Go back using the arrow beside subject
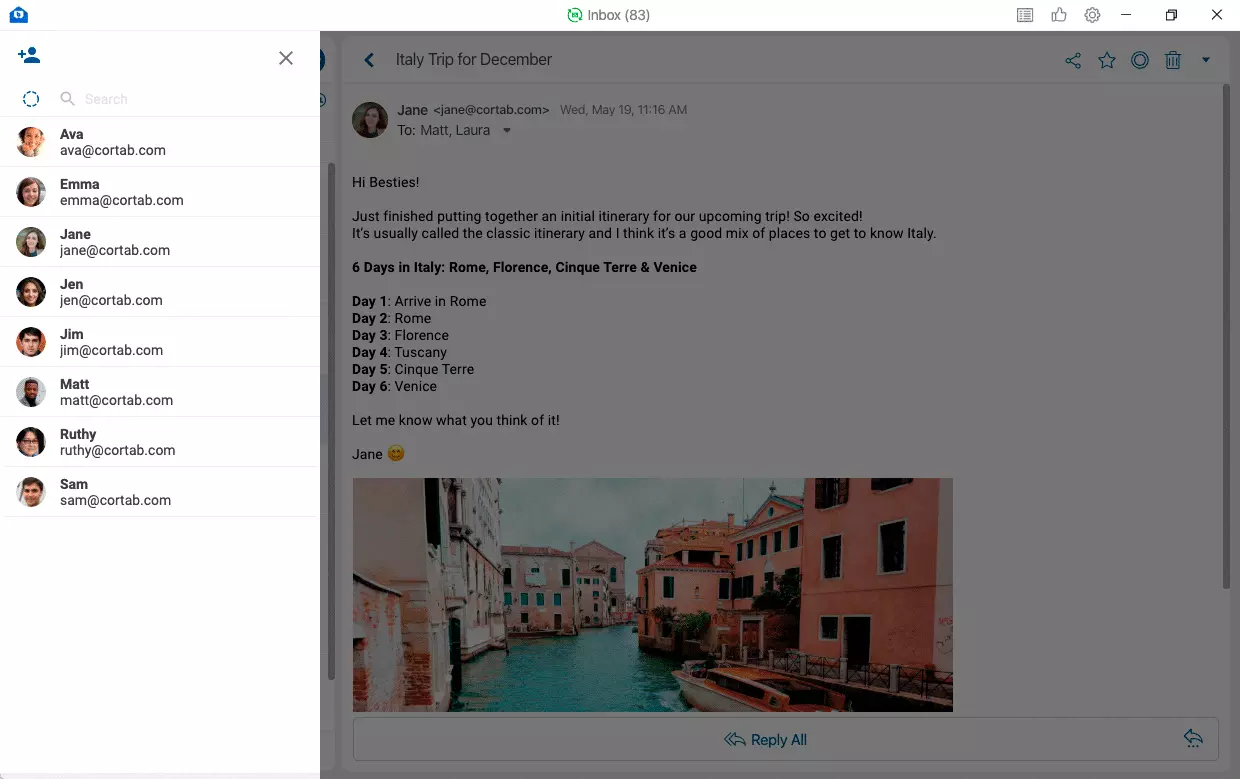Screen dimensions: 1240x779 [x=369, y=60]
